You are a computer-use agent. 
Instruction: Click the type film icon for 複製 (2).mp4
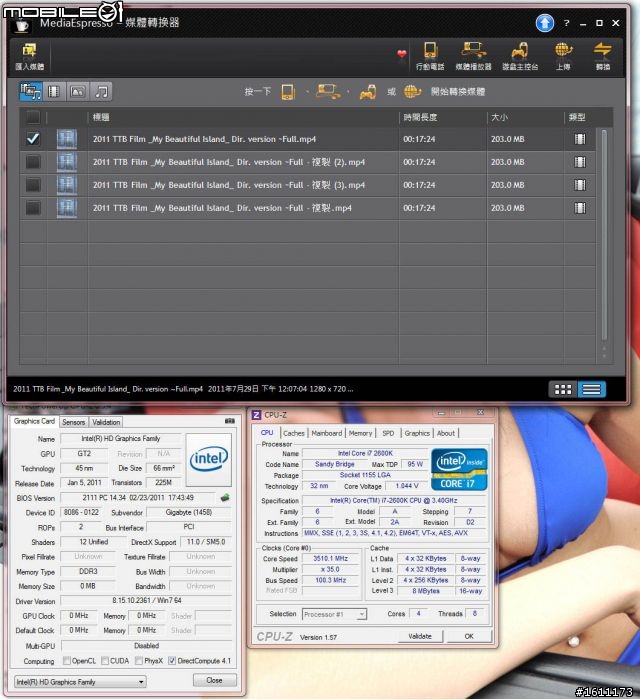(580, 162)
